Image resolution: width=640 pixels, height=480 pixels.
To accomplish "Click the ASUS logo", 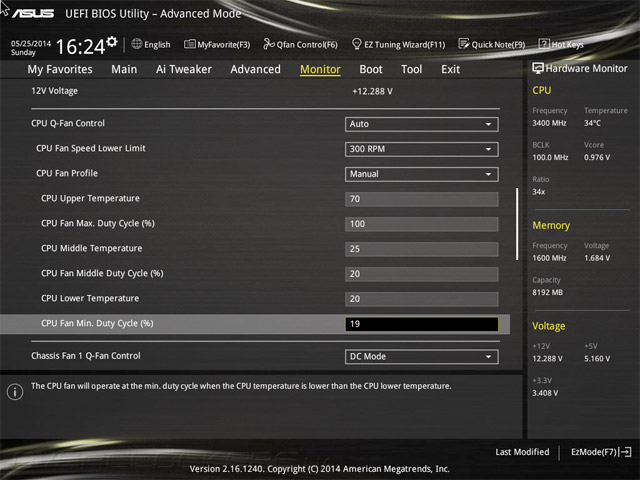I will (x=33, y=13).
